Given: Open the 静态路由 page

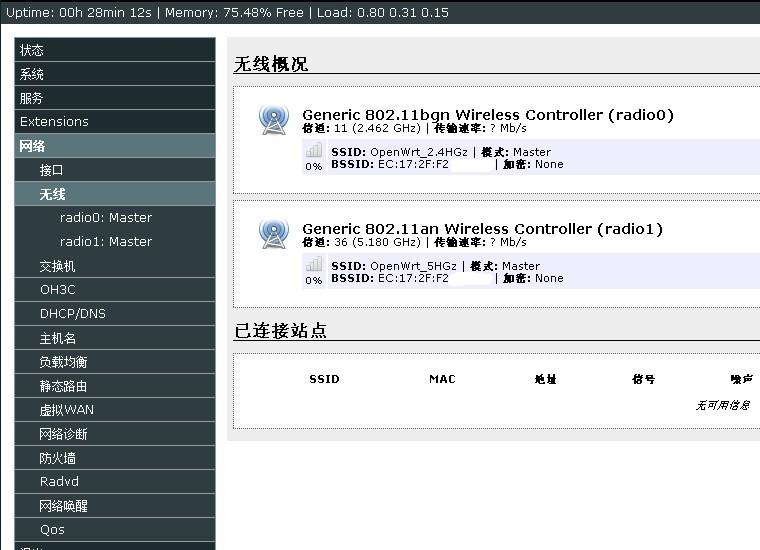Looking at the screenshot, I should coord(115,386).
